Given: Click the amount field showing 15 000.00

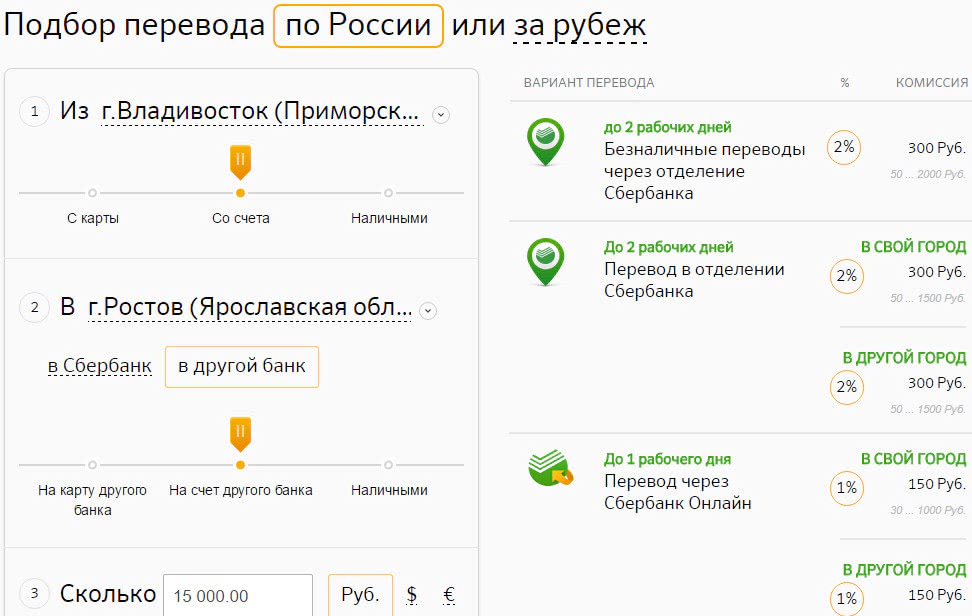Looking at the screenshot, I should pos(238,595).
